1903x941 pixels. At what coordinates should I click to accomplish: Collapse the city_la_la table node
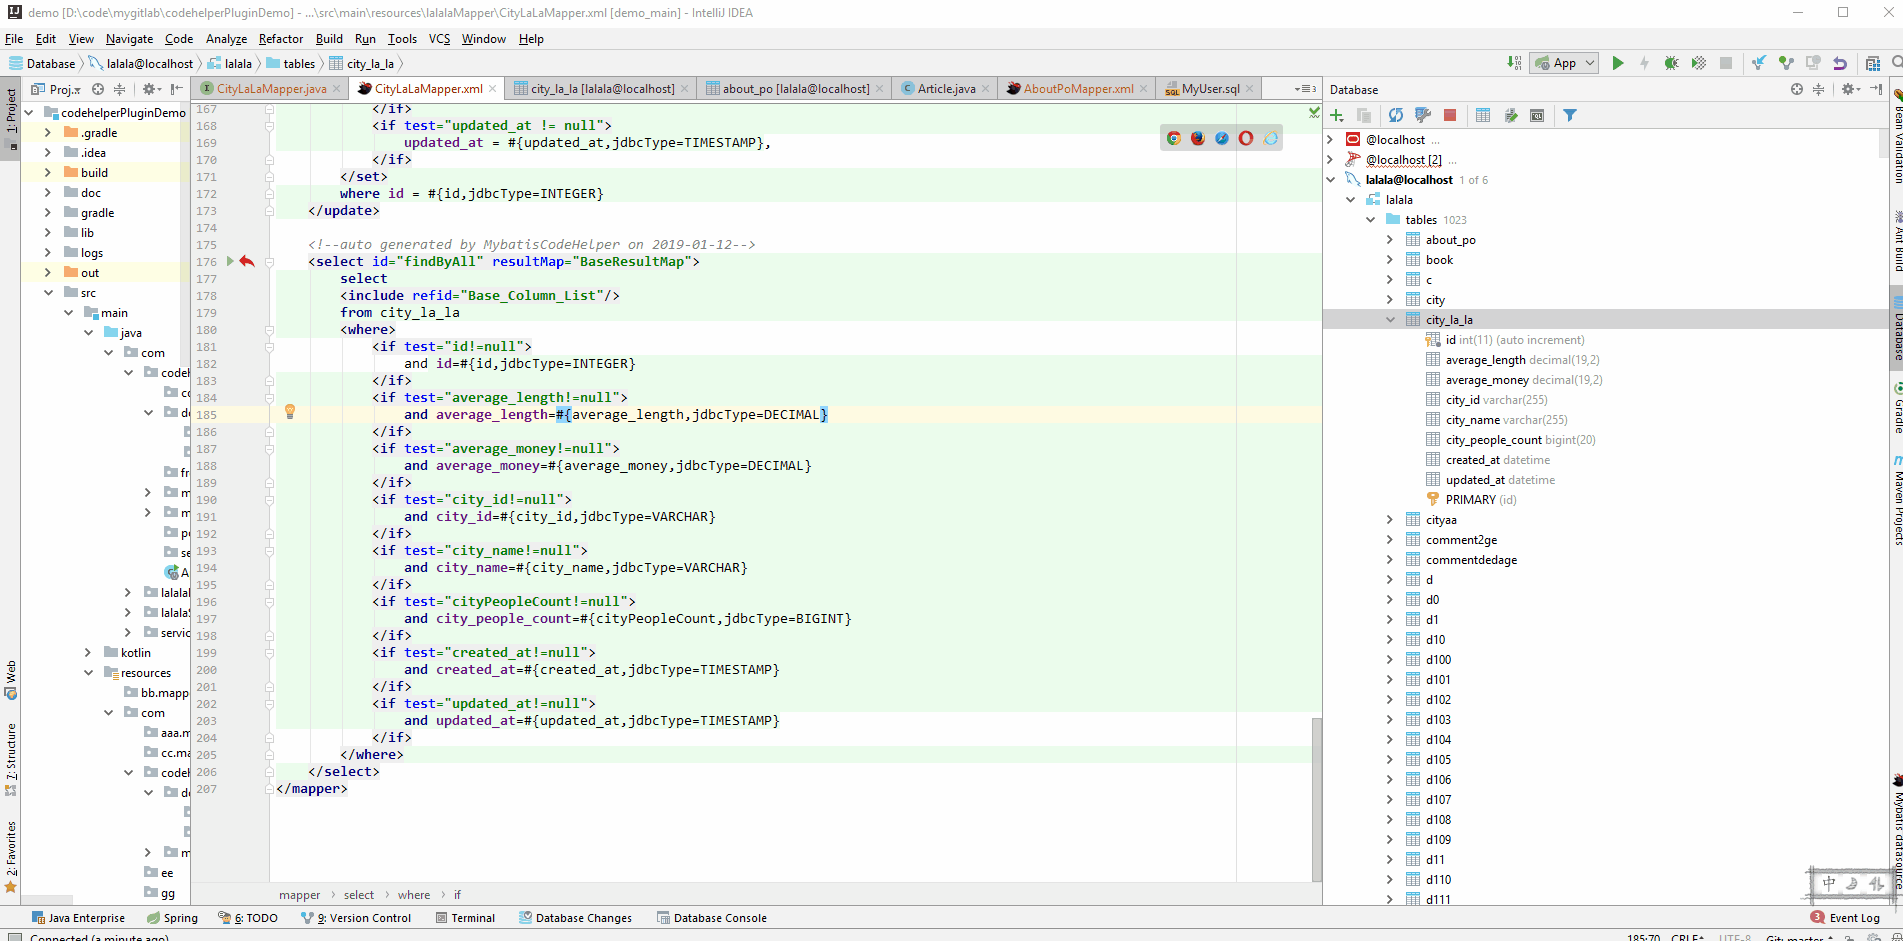point(1390,320)
